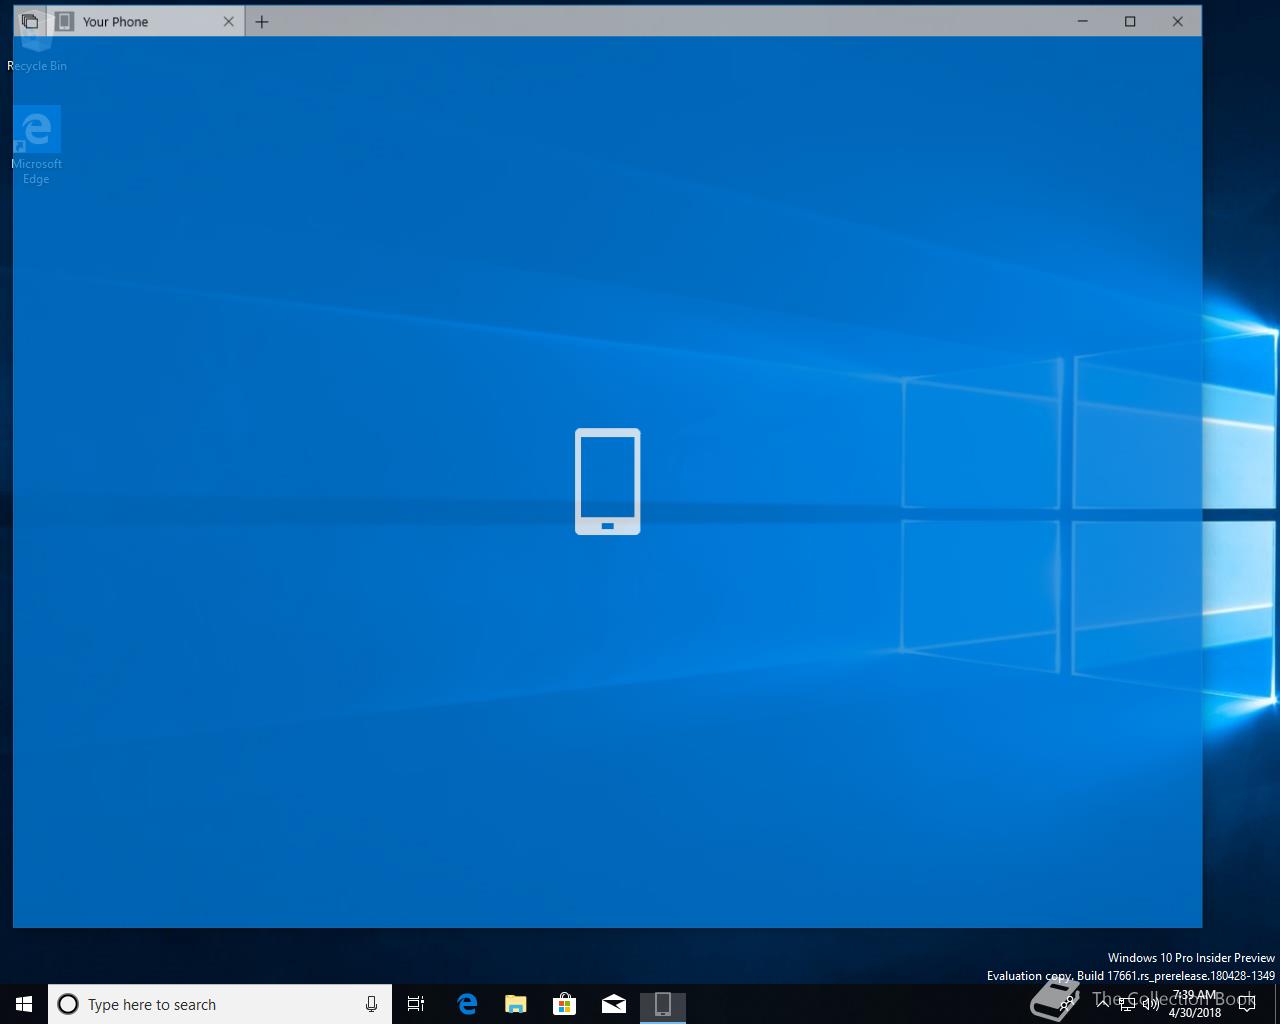1280x1024 pixels.
Task: Open the Action Center notifications icon
Action: tap(1247, 1004)
